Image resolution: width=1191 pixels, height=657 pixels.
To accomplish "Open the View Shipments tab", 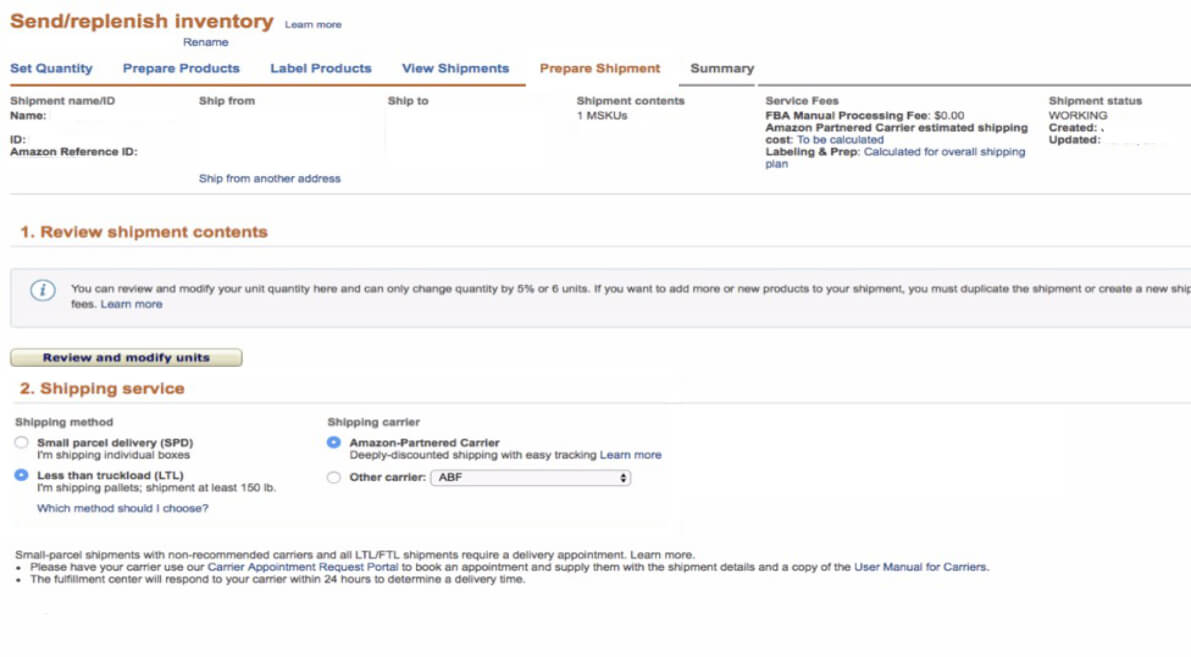I will point(456,68).
